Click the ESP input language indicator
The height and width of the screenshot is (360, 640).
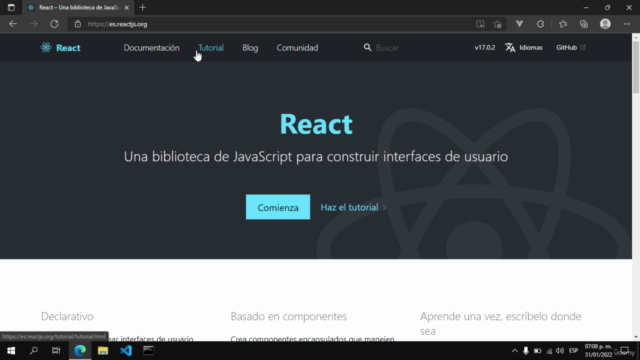pos(573,351)
